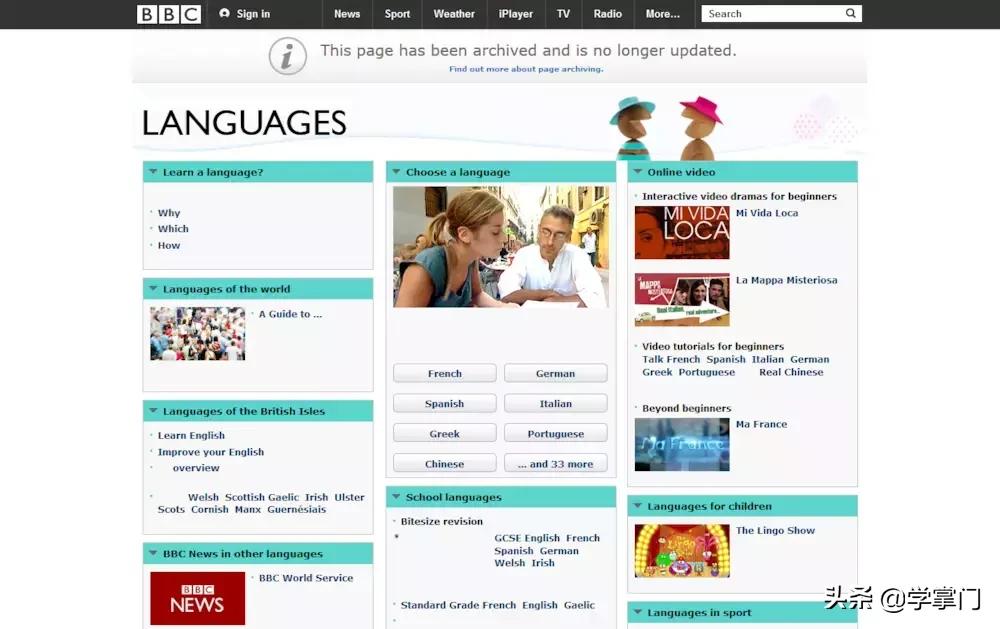1000x629 pixels.
Task: Select the Greek language button
Action: tap(445, 433)
